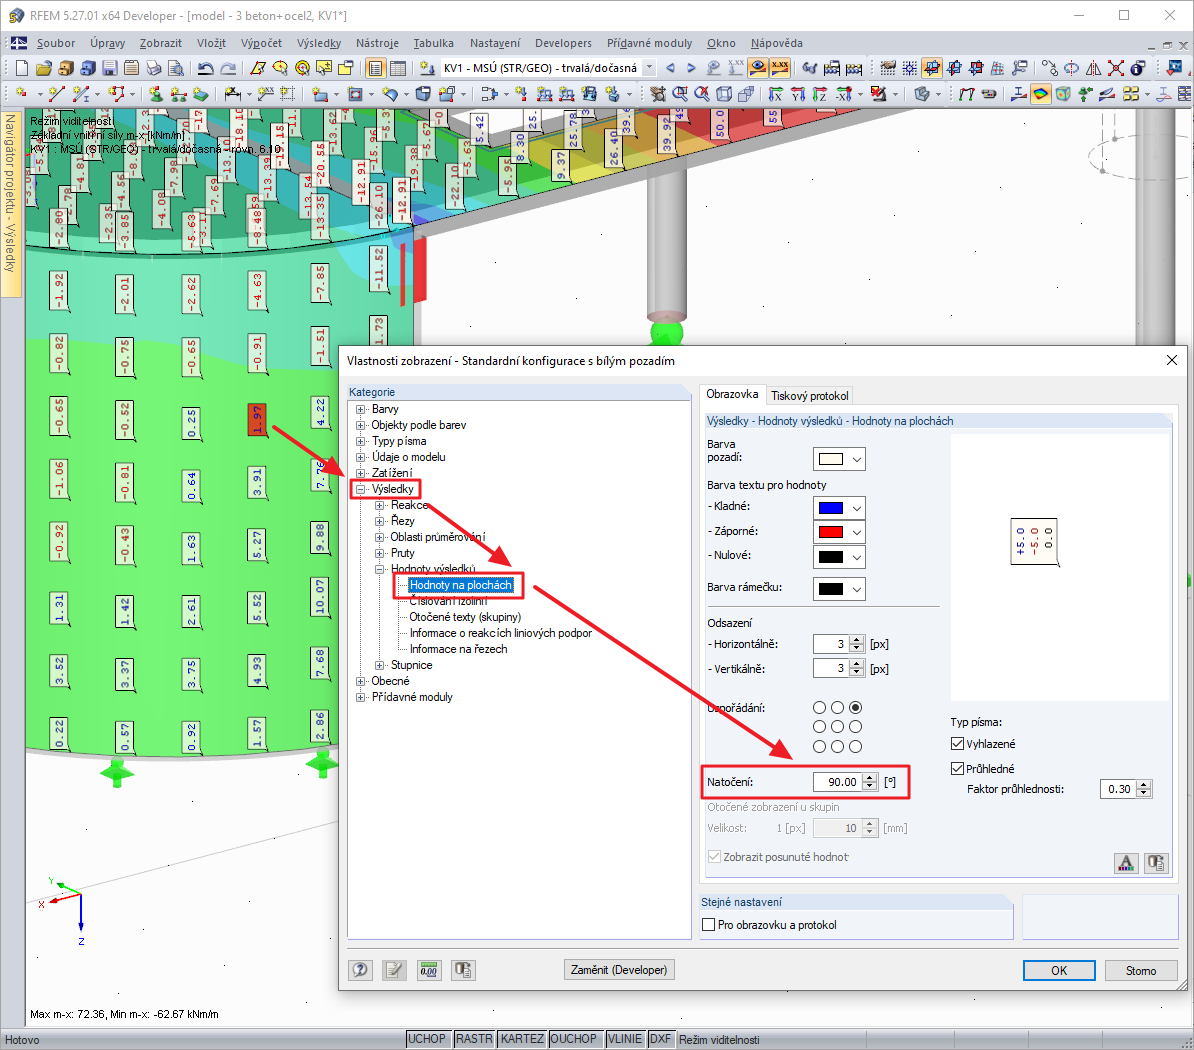1194x1050 pixels.
Task: Toggle UCHOP in status bar
Action: tap(426, 1039)
